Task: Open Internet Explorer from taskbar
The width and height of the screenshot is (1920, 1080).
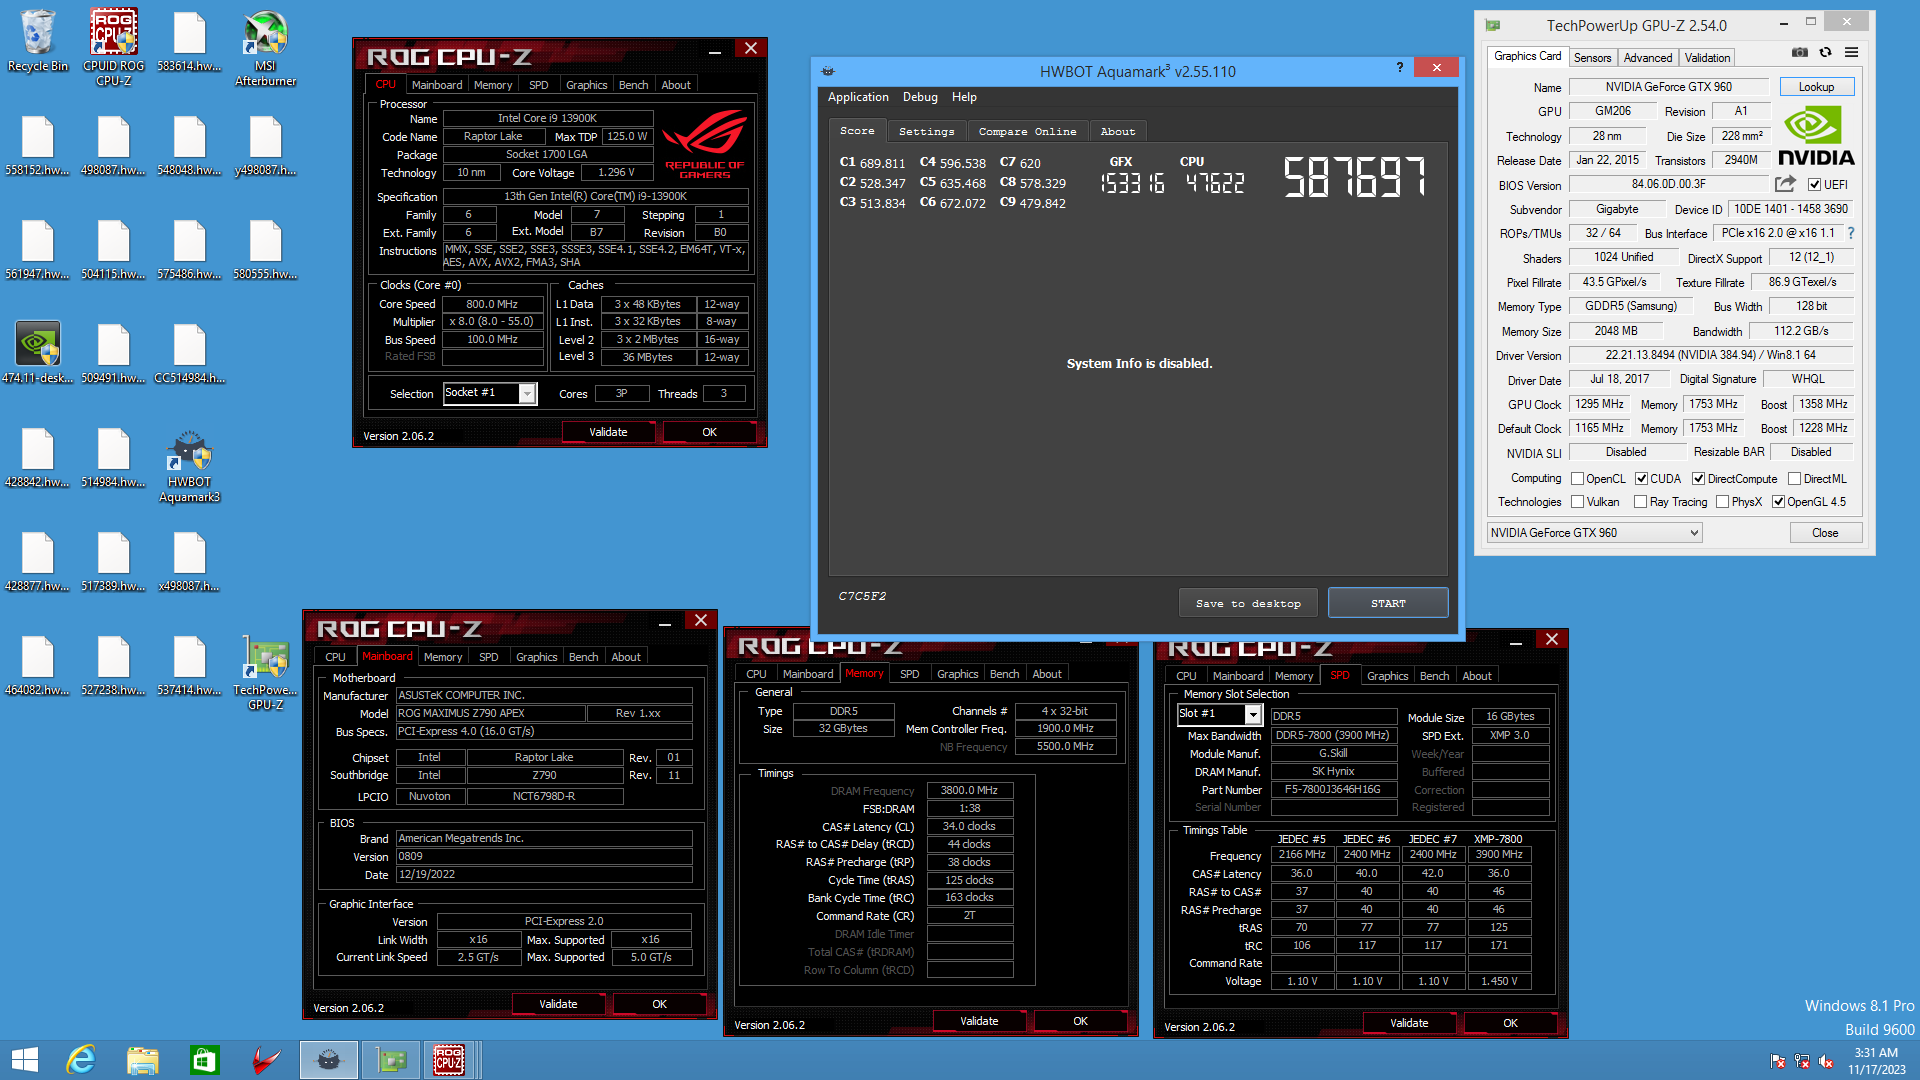Action: coord(80,1060)
